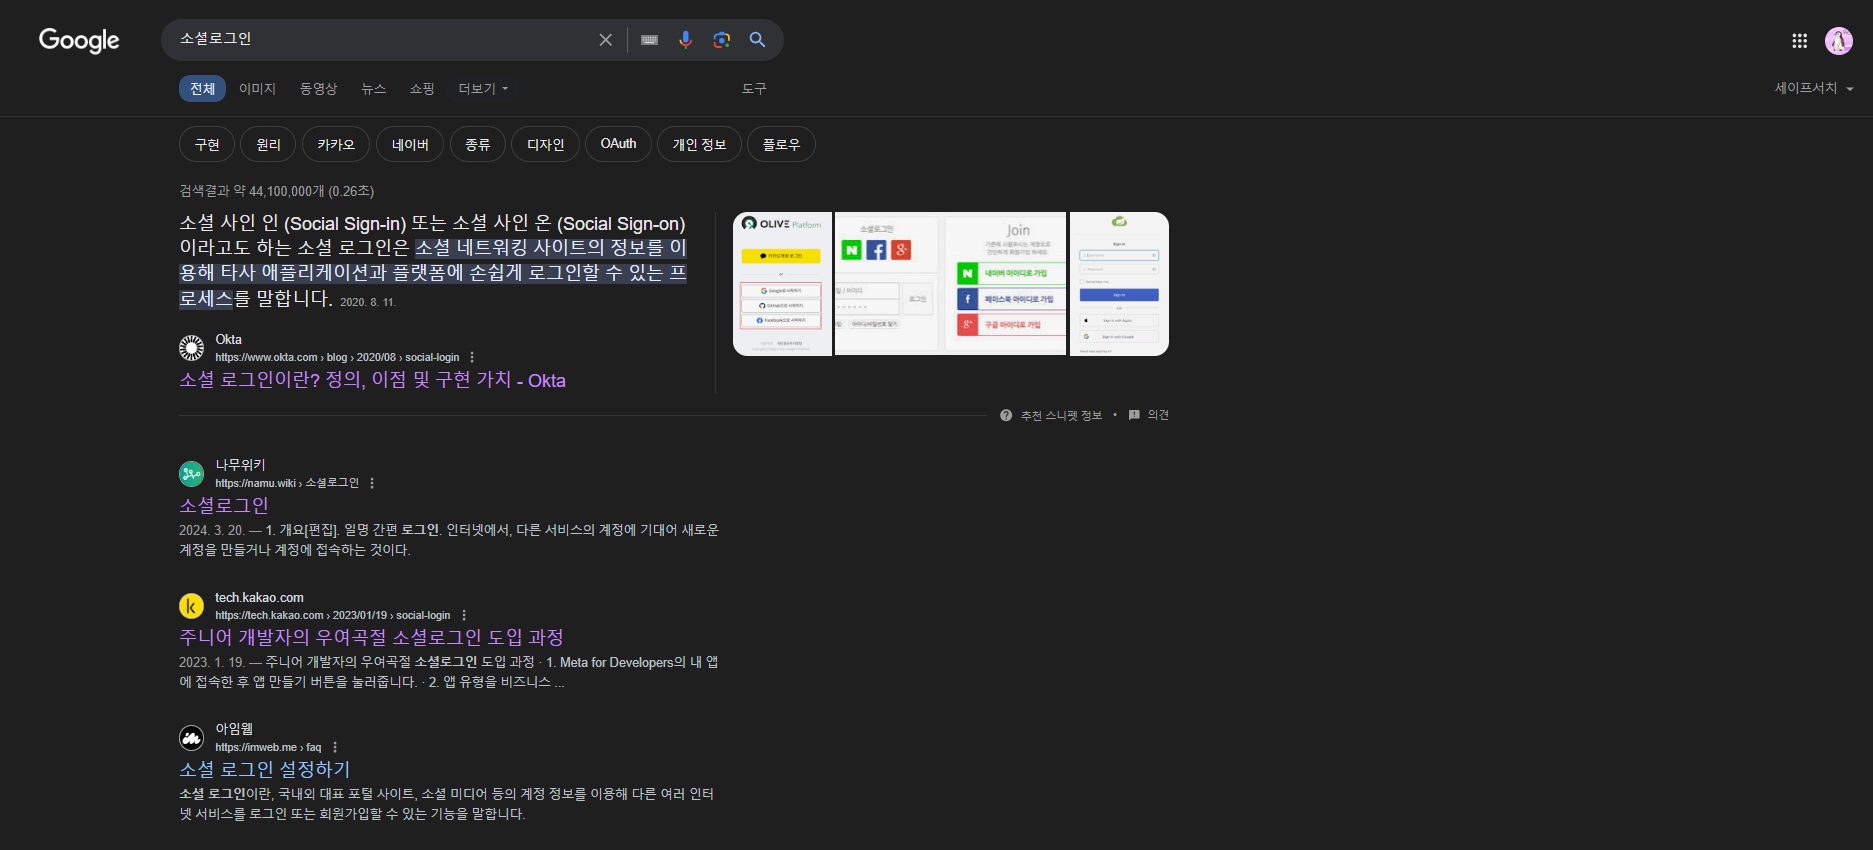Click the namu.wiki URL breadcrumb

coord(287,483)
